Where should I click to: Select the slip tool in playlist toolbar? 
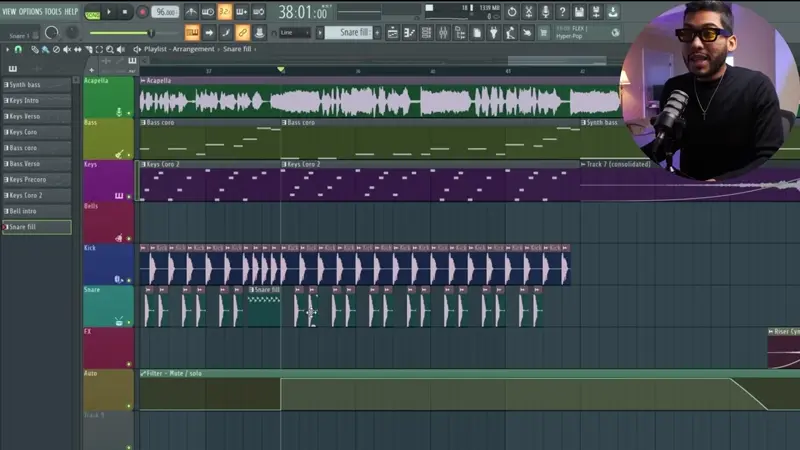(78, 49)
